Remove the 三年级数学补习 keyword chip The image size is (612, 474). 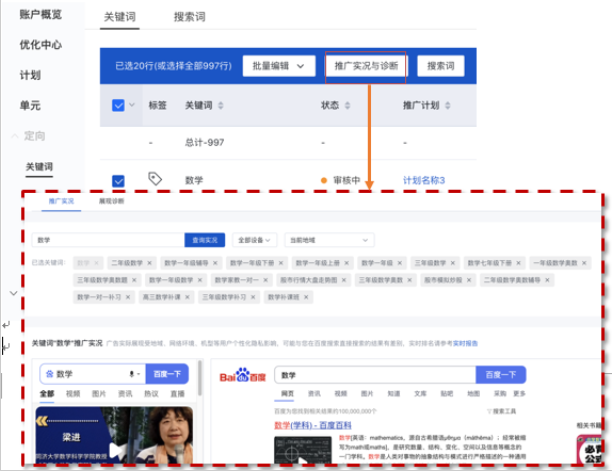pyautogui.click(x=253, y=297)
